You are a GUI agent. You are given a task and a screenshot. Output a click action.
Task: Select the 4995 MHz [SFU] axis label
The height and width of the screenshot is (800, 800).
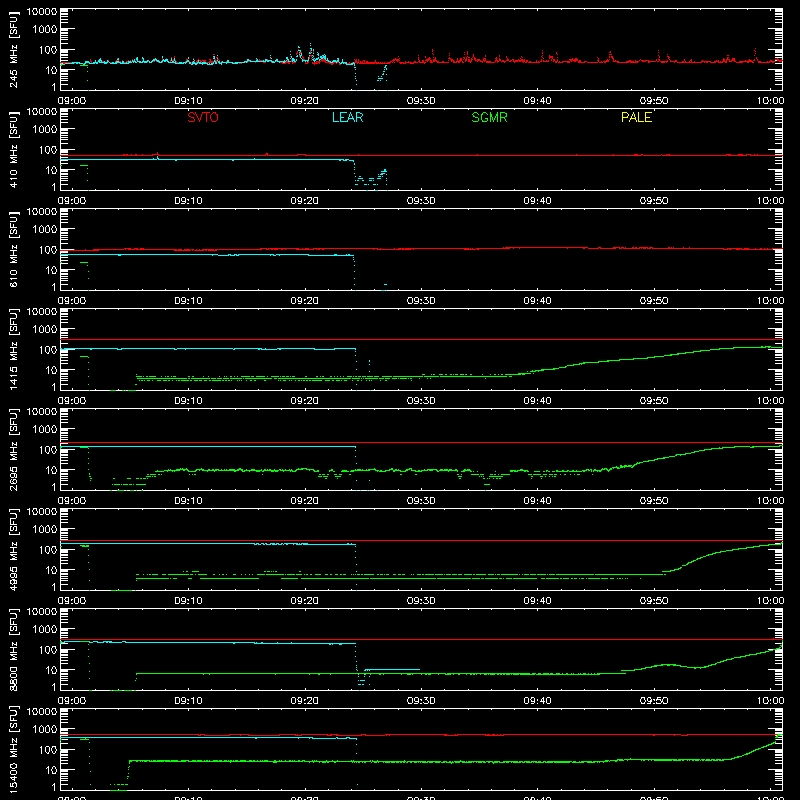pyautogui.click(x=13, y=549)
